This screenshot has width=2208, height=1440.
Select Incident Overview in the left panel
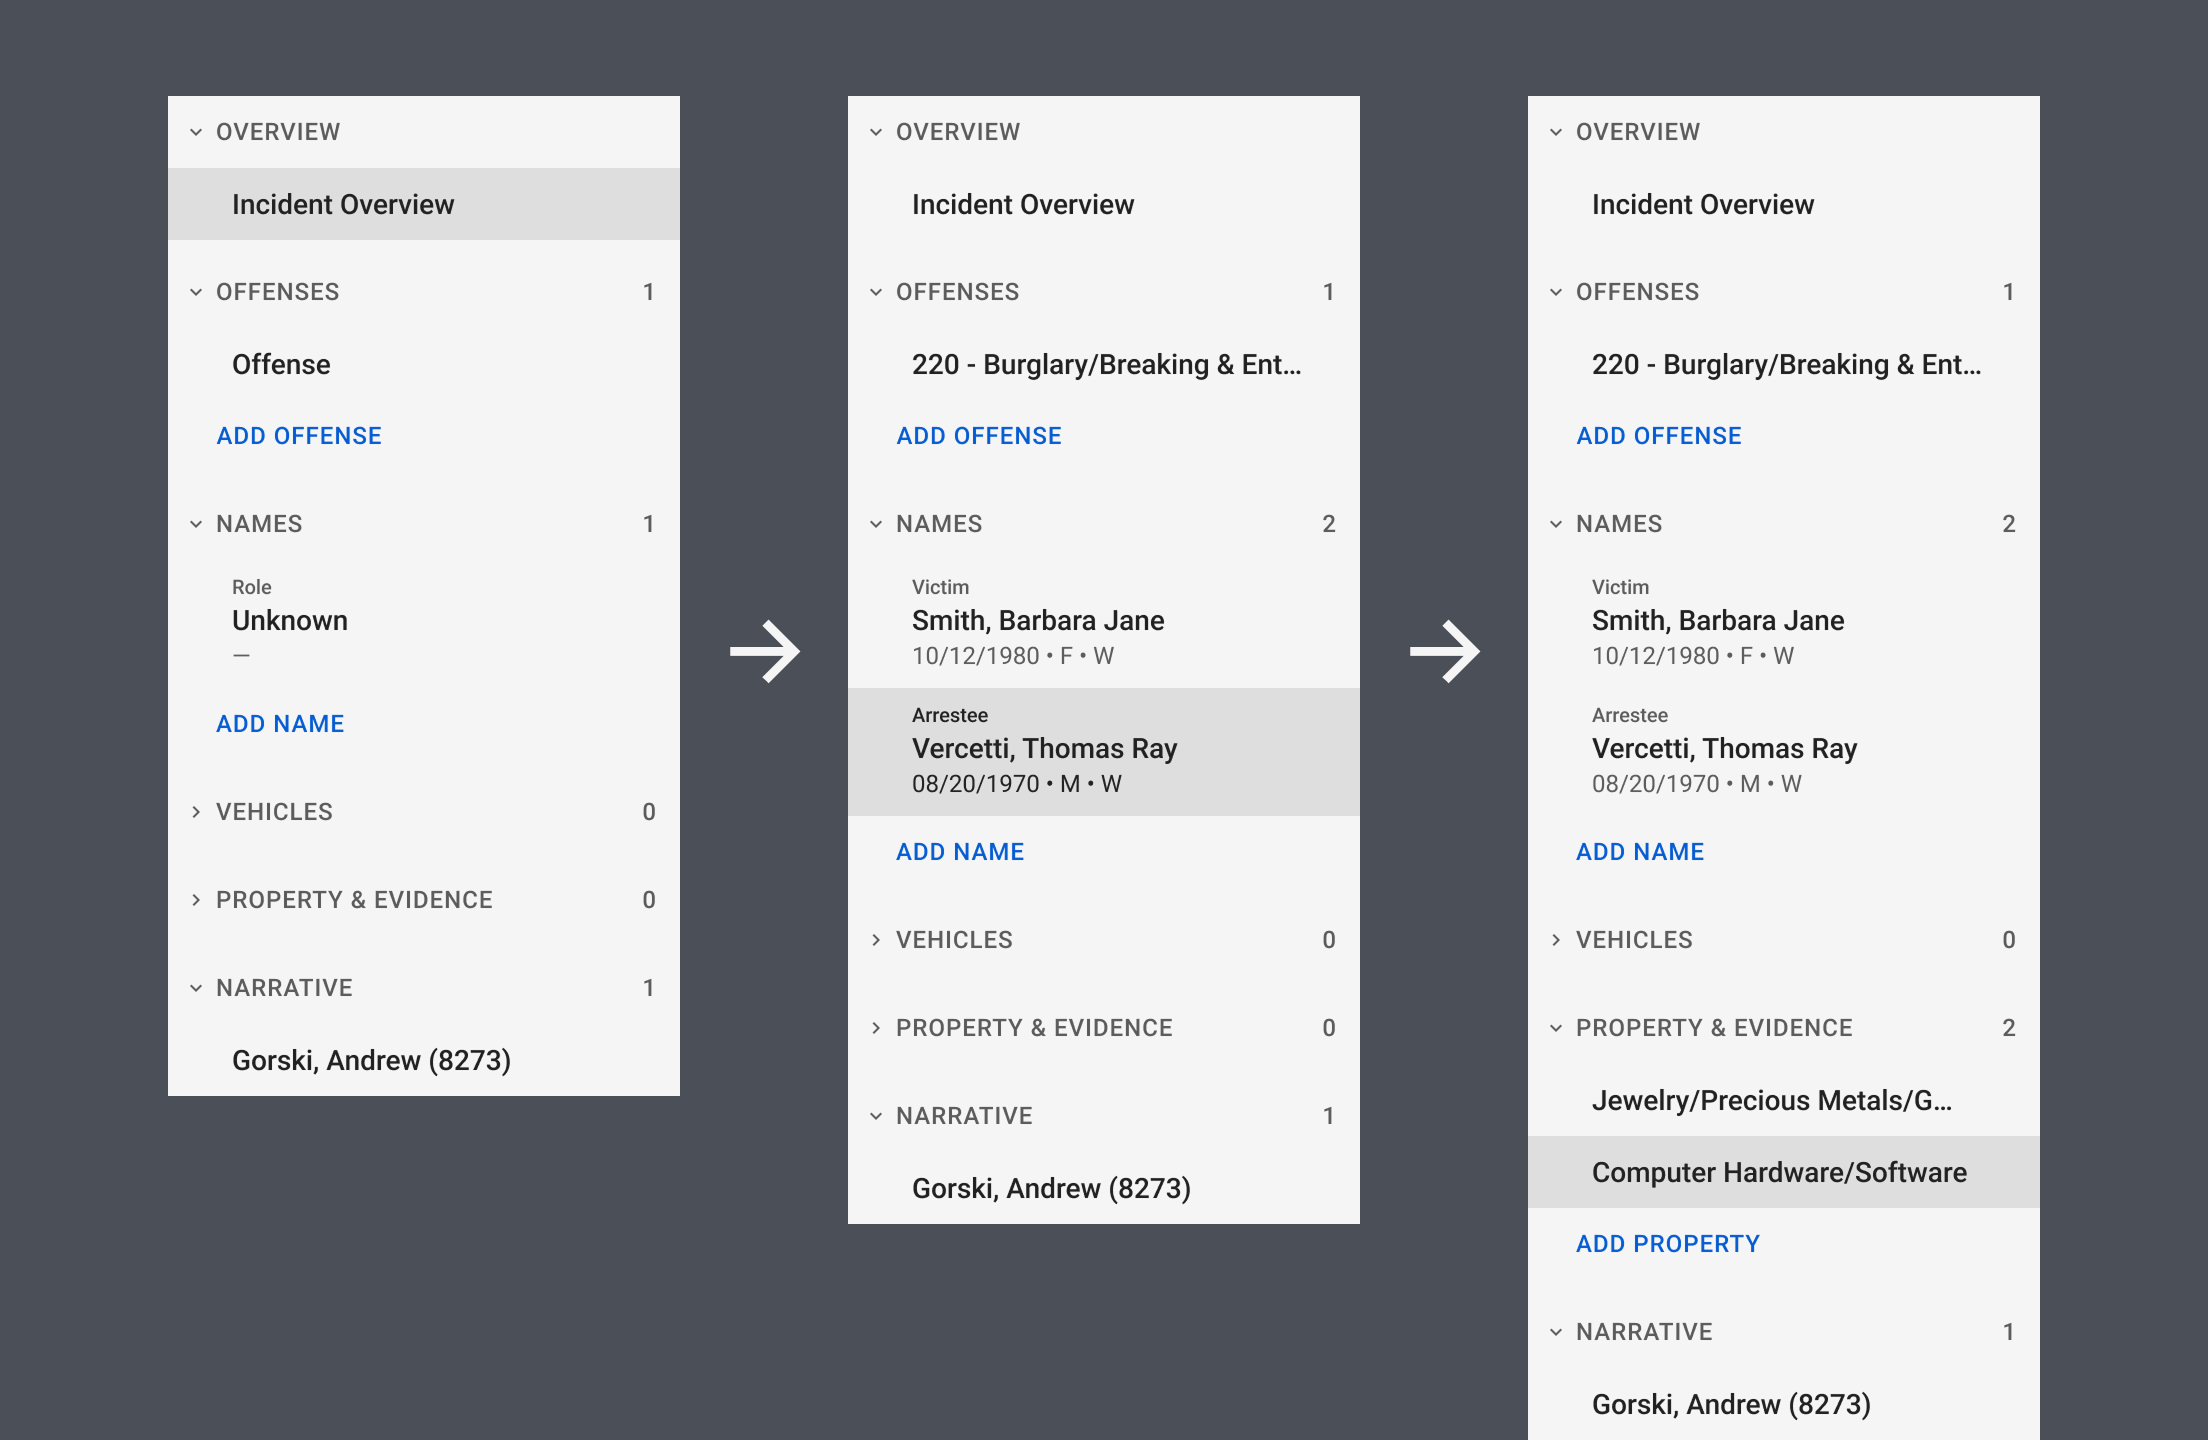(424, 204)
